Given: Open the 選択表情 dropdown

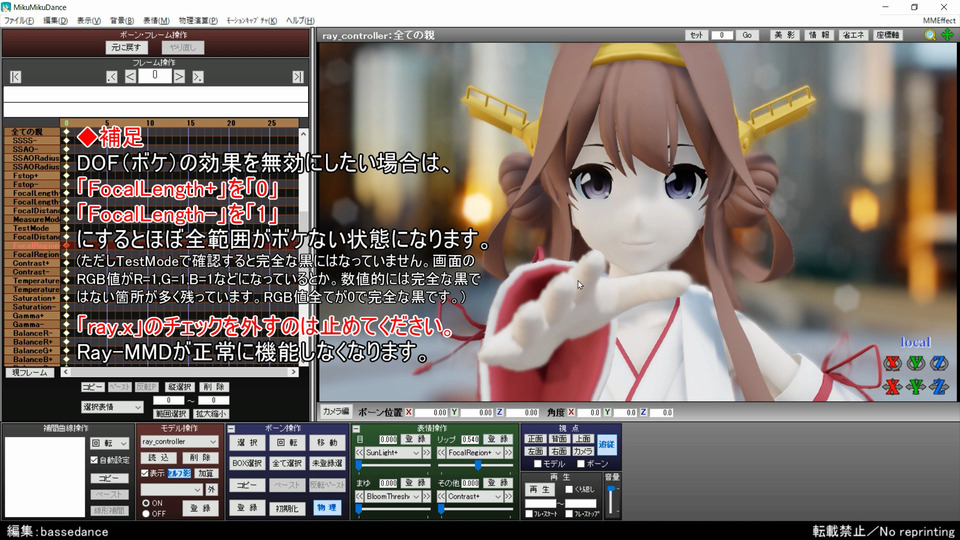Looking at the screenshot, I should tap(112, 407).
